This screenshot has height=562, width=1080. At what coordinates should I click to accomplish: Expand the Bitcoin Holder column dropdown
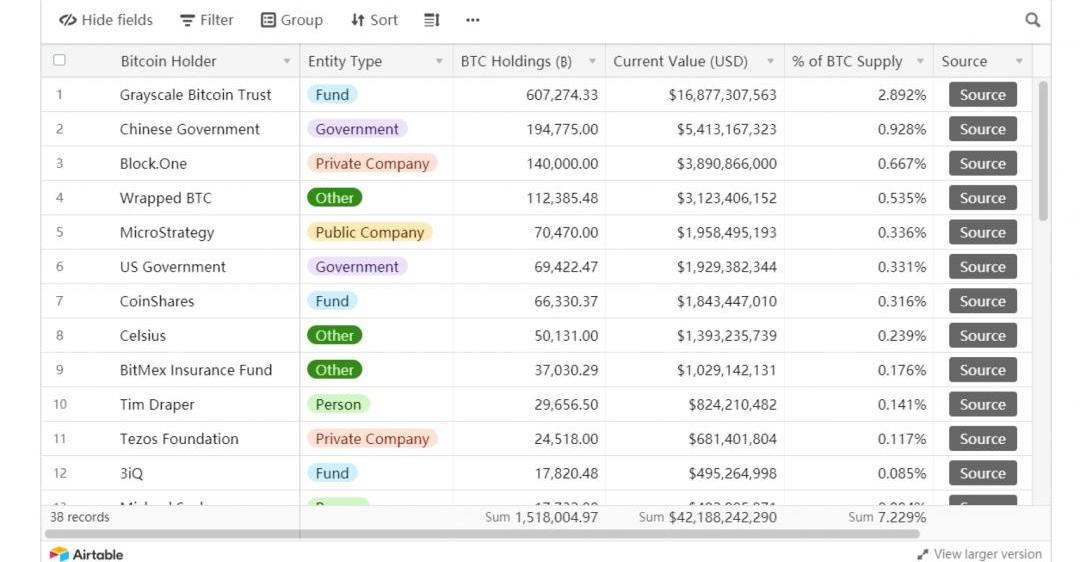[x=287, y=62]
